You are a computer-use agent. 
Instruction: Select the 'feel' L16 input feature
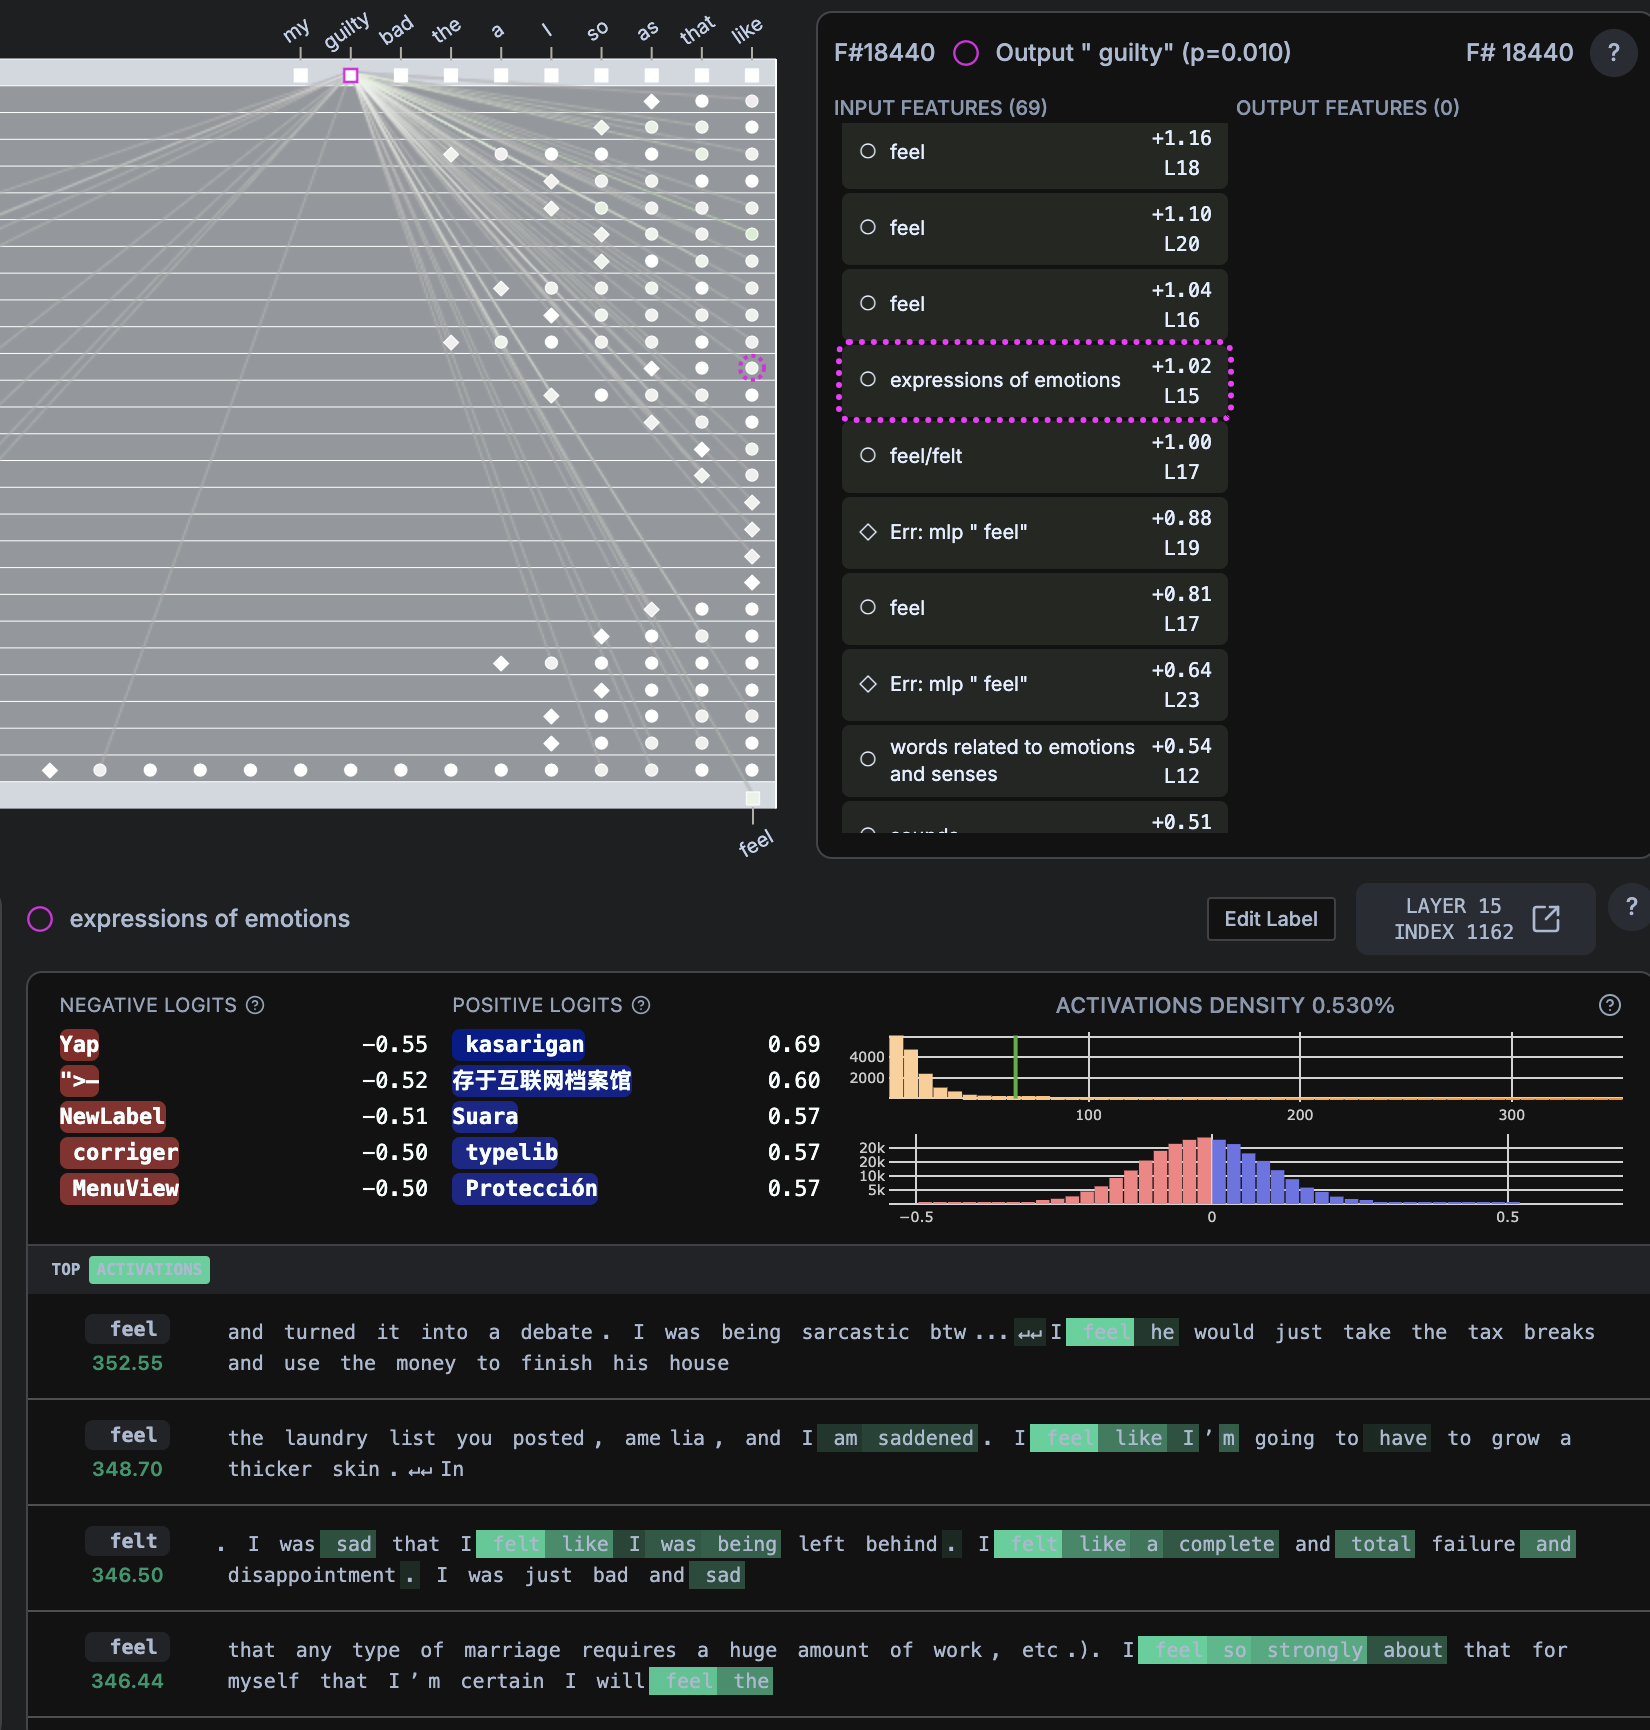tap(1034, 305)
